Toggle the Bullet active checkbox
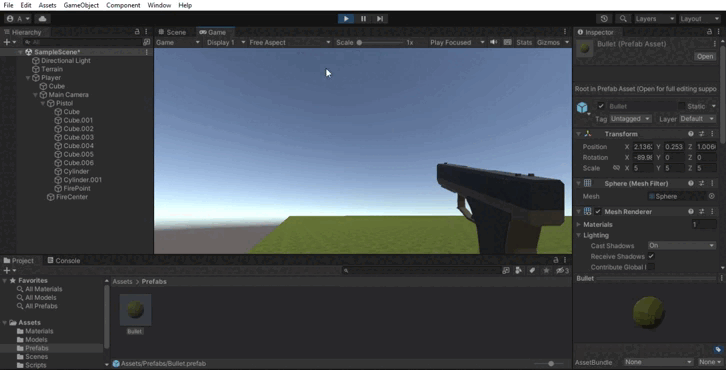 (x=601, y=106)
